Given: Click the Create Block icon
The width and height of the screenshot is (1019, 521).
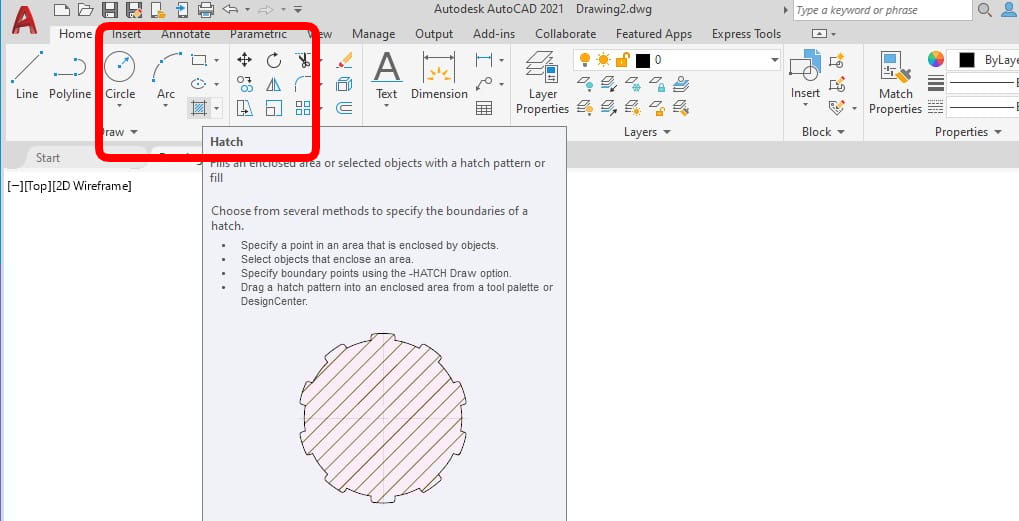Looking at the screenshot, I should [837, 60].
